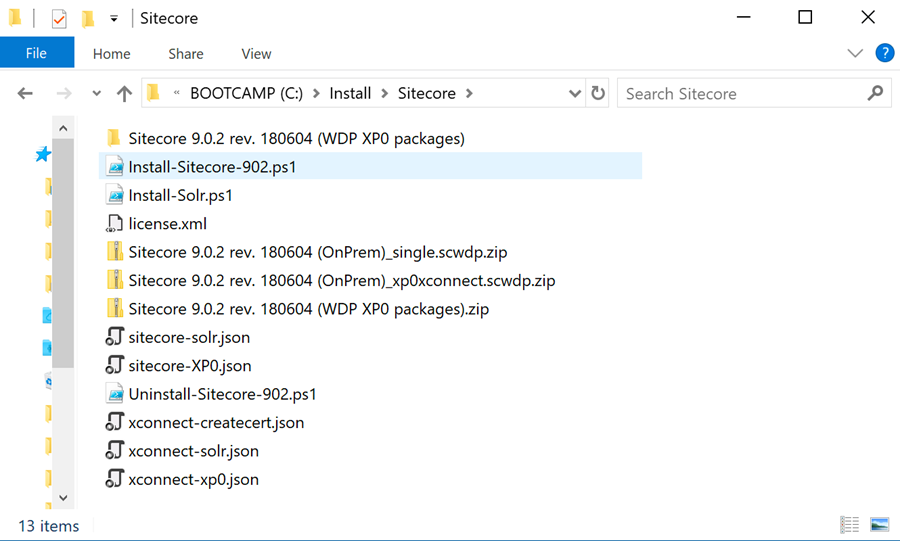Select the Install-Solr.ps1 file name
900x541 pixels.
[181, 196]
